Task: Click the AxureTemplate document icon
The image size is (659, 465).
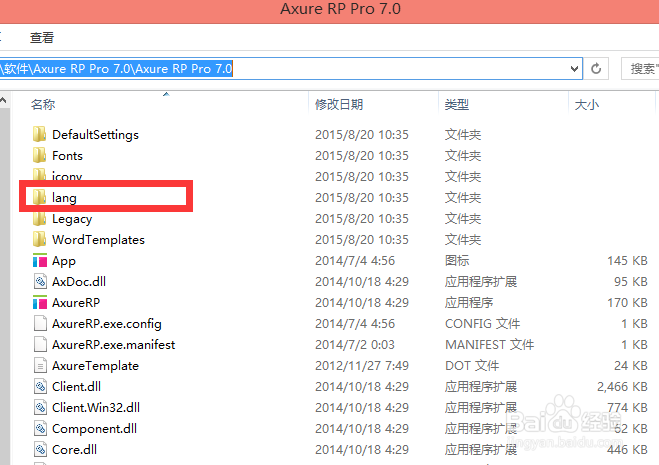Action: click(40, 365)
